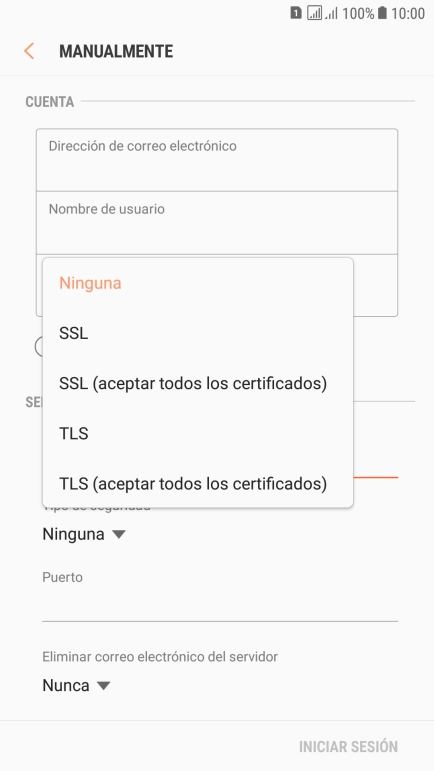This screenshot has width=434, height=771.
Task: Tap the 10:00 clock in status bar
Action: [x=407, y=13]
